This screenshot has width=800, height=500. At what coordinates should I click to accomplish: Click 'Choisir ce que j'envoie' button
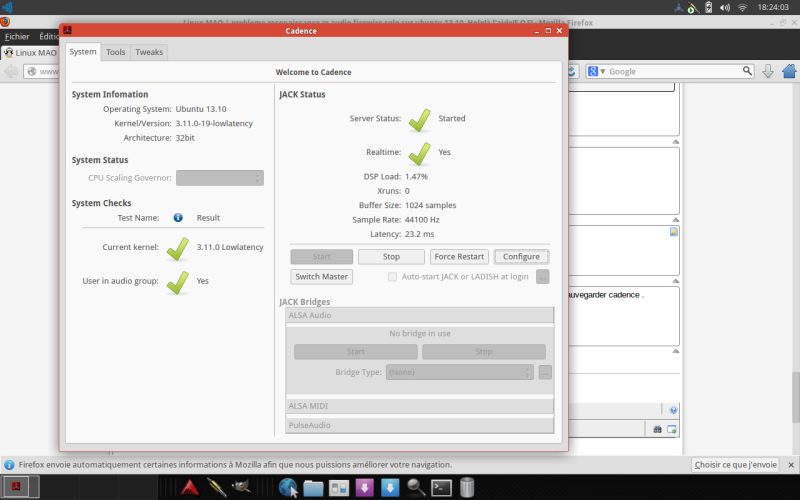coord(735,465)
